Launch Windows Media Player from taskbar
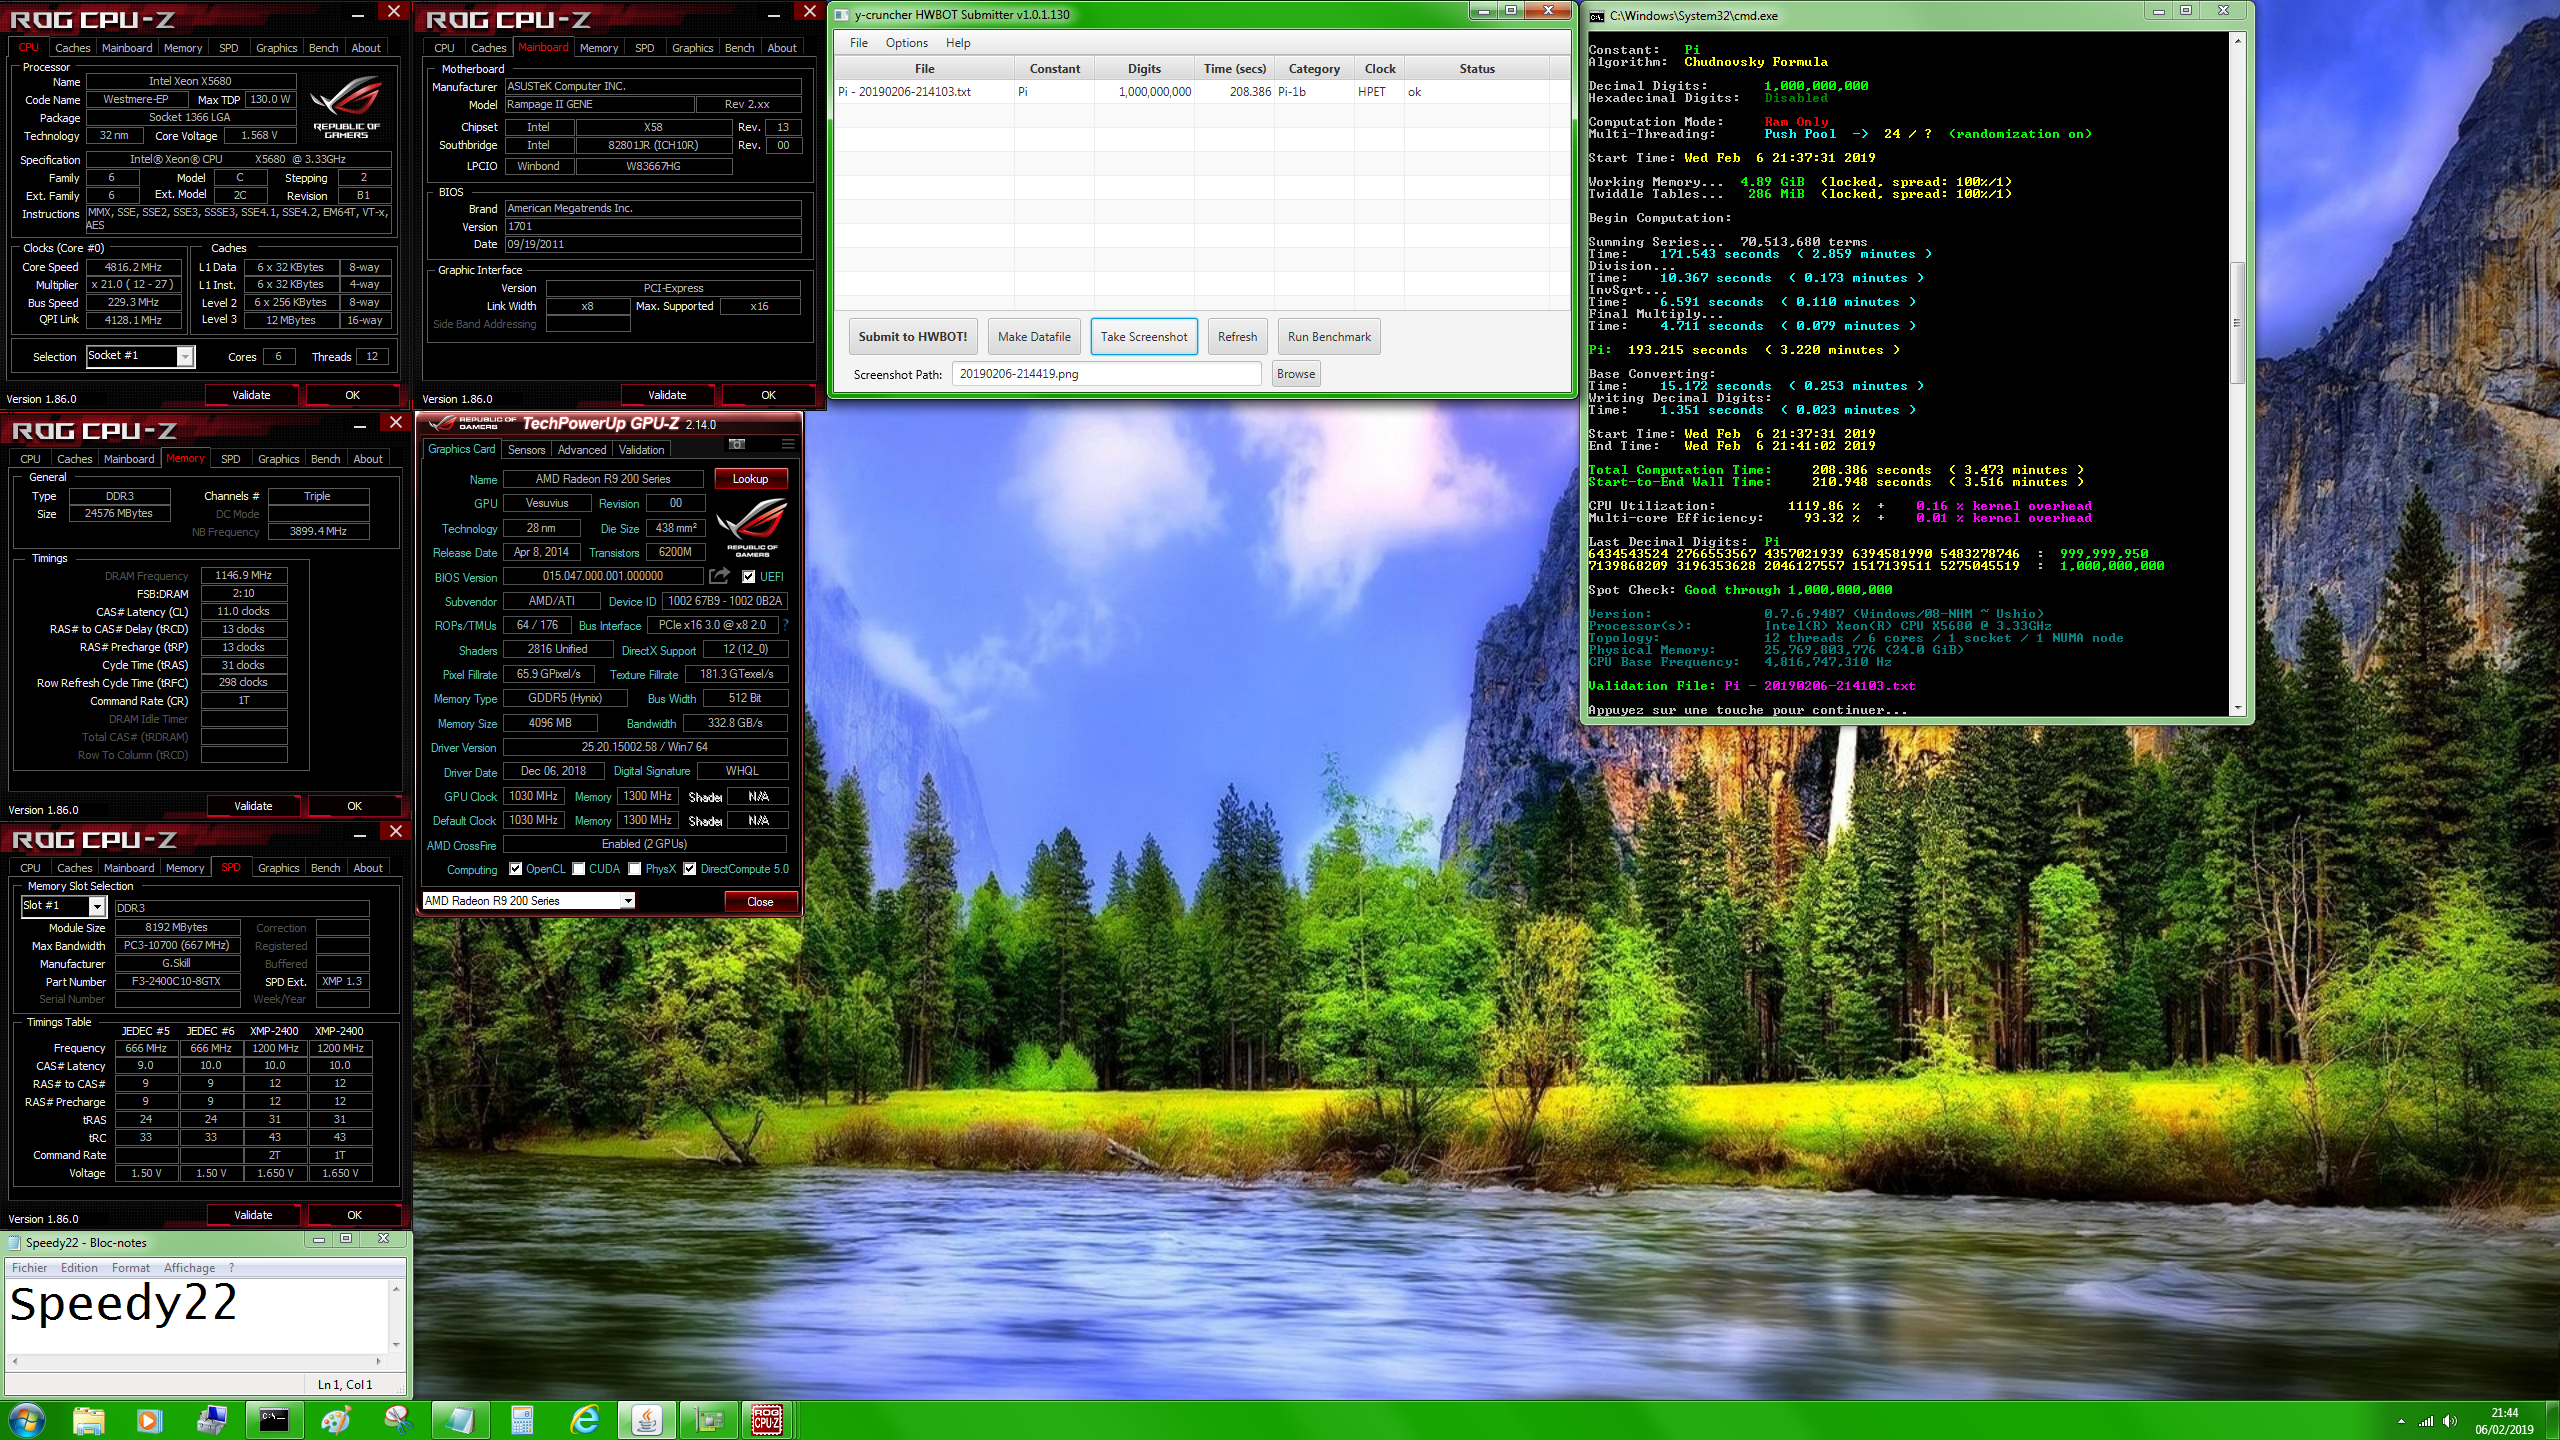The height and width of the screenshot is (1440, 2560). (148, 1420)
